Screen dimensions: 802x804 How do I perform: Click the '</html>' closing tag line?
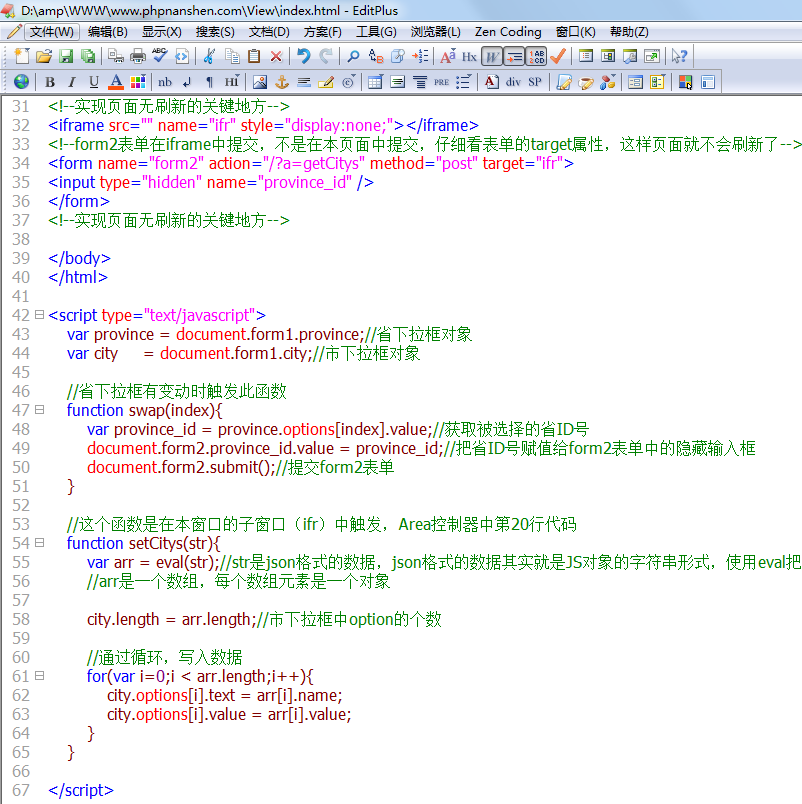78,277
